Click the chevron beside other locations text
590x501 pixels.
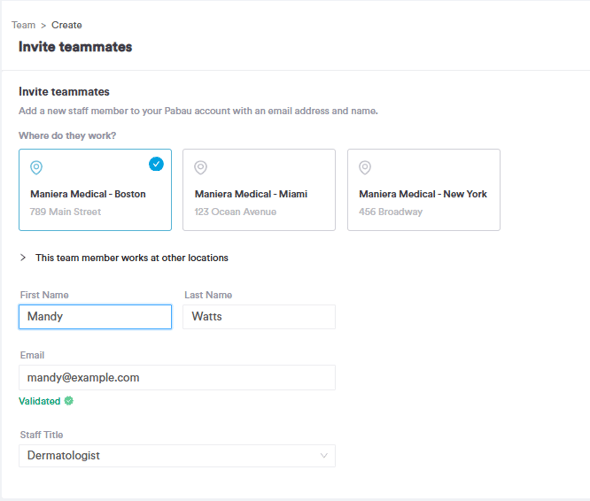click(23, 257)
